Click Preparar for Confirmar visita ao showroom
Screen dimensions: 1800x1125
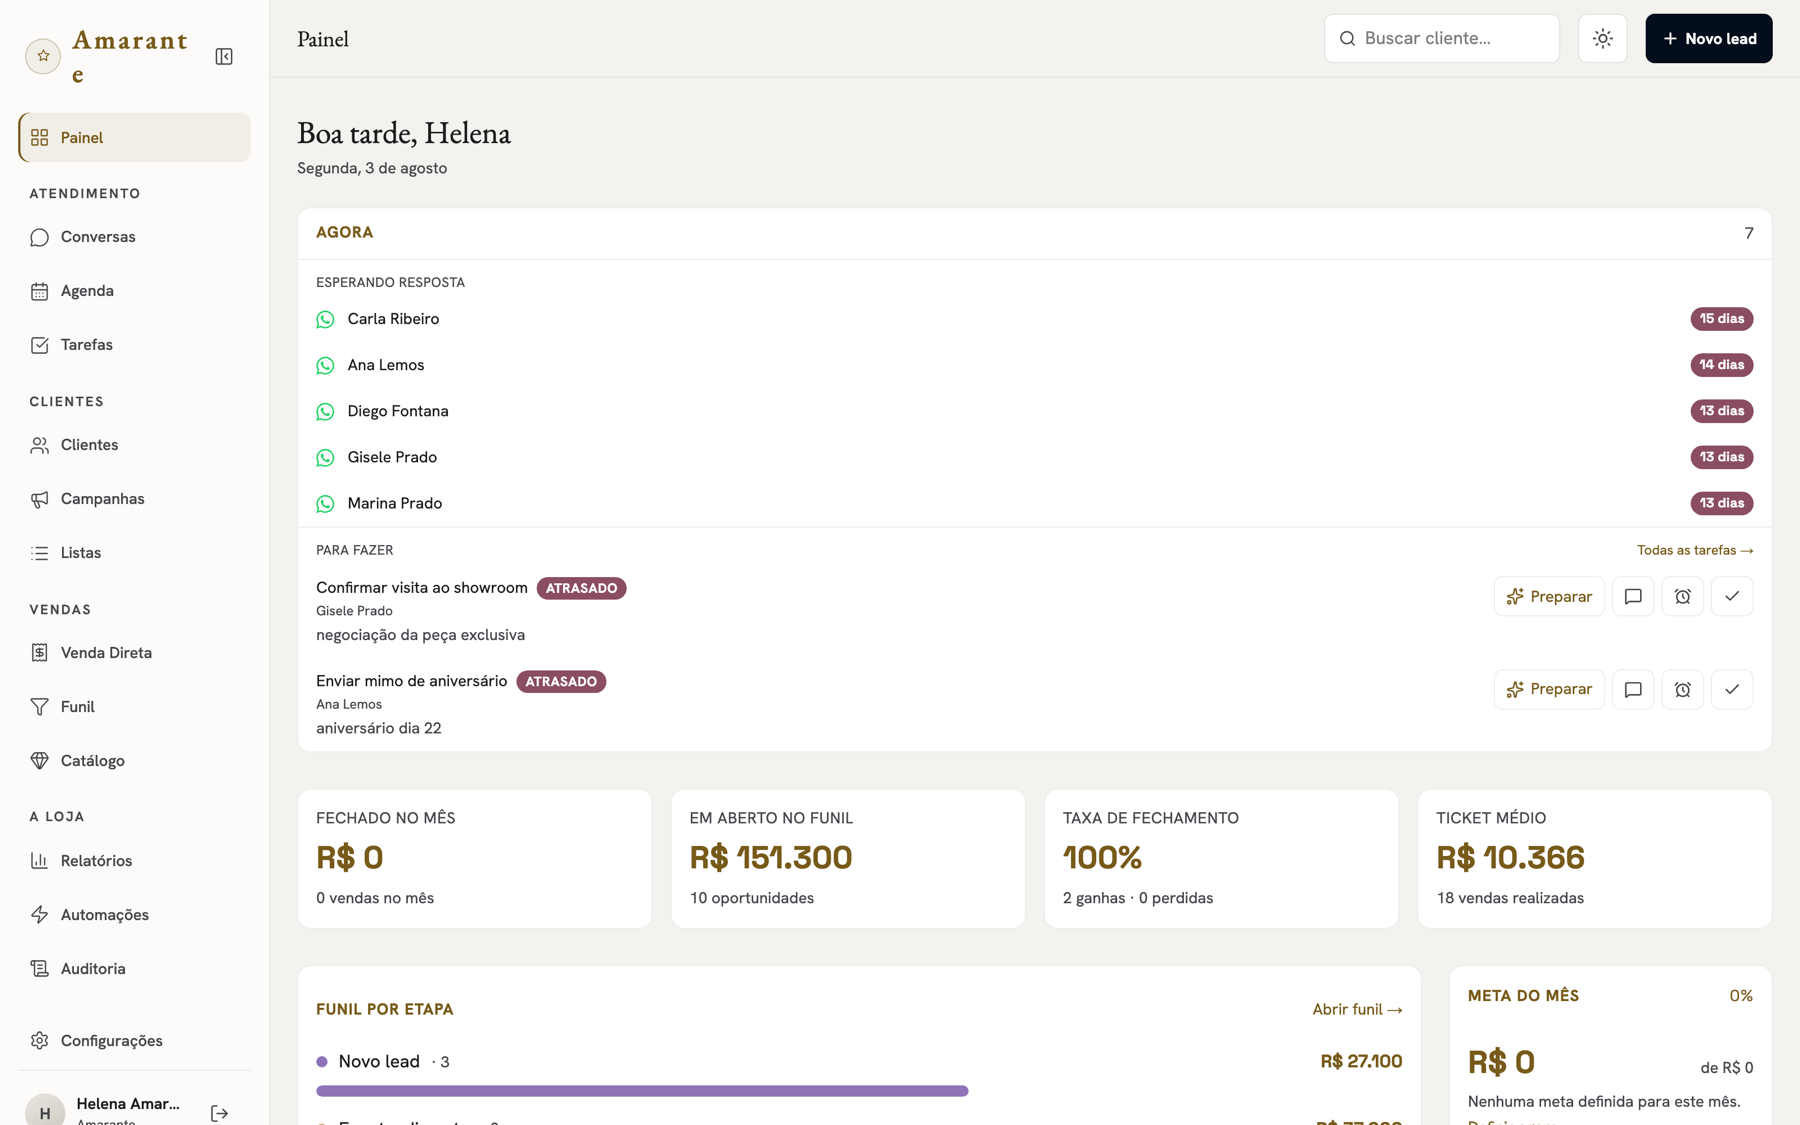(x=1549, y=597)
